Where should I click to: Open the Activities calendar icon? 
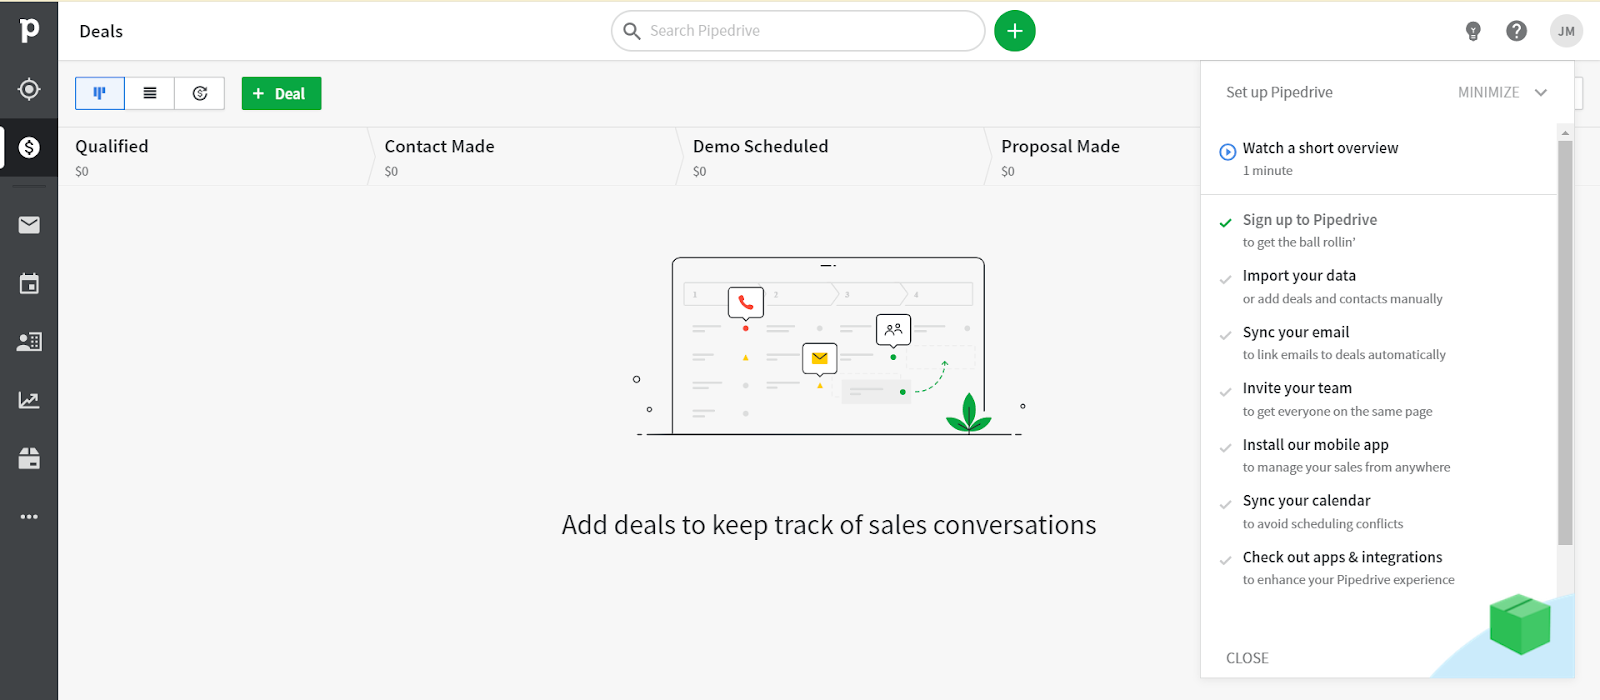(x=29, y=283)
